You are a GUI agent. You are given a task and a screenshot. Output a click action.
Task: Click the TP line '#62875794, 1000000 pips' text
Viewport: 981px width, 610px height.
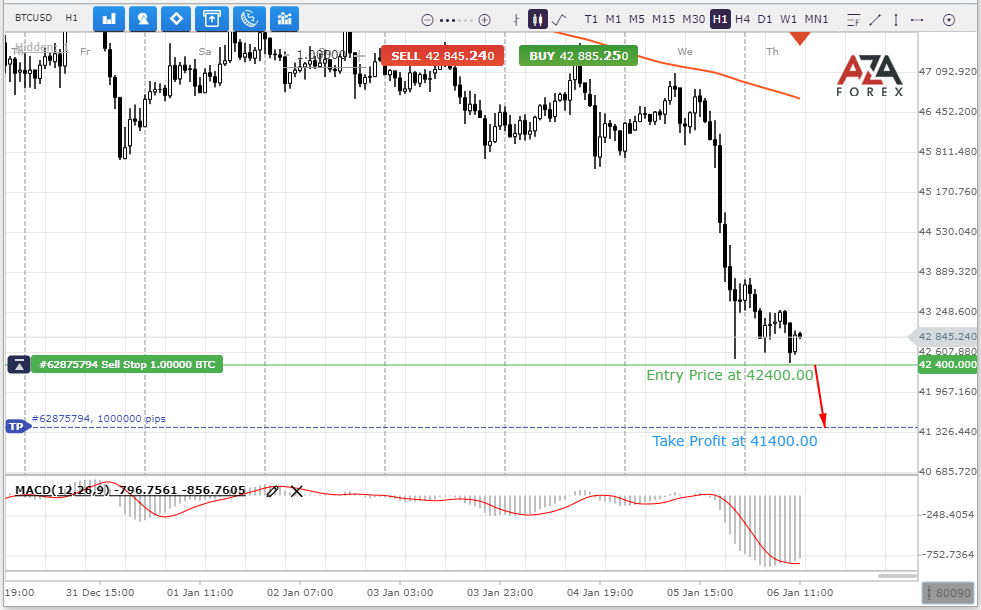pos(99,419)
